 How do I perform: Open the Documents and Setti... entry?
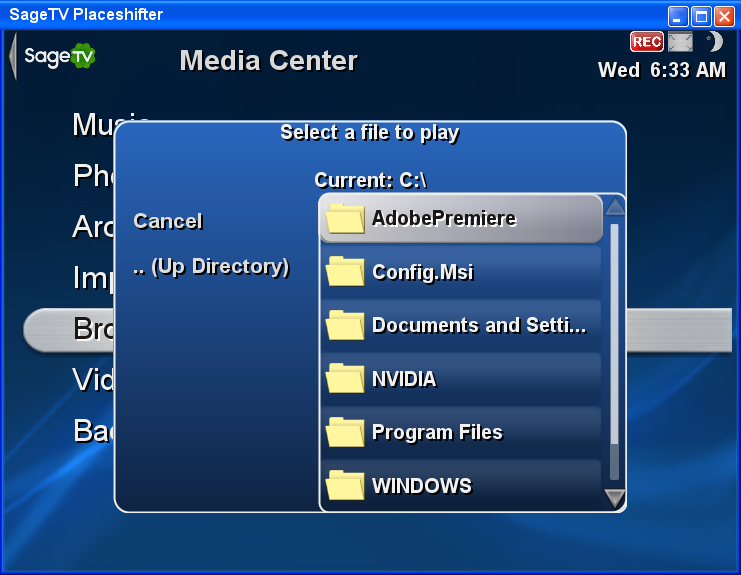click(x=461, y=326)
